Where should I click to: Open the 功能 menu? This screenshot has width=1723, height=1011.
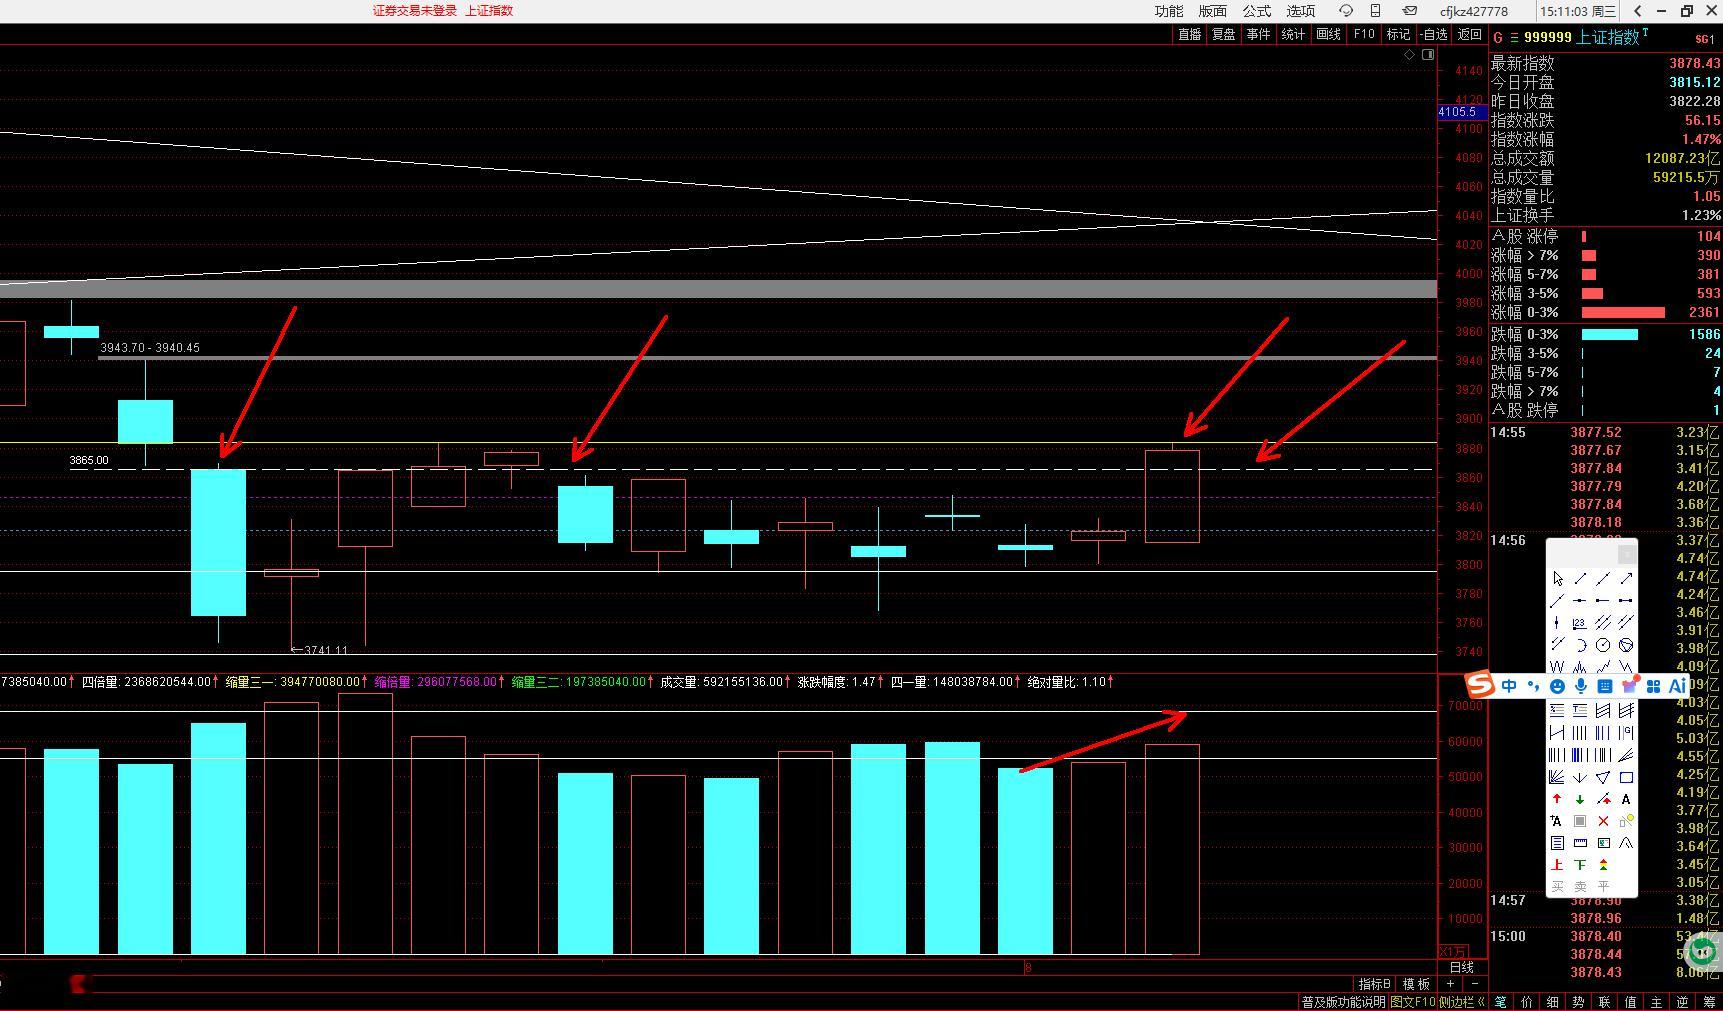pos(1168,11)
